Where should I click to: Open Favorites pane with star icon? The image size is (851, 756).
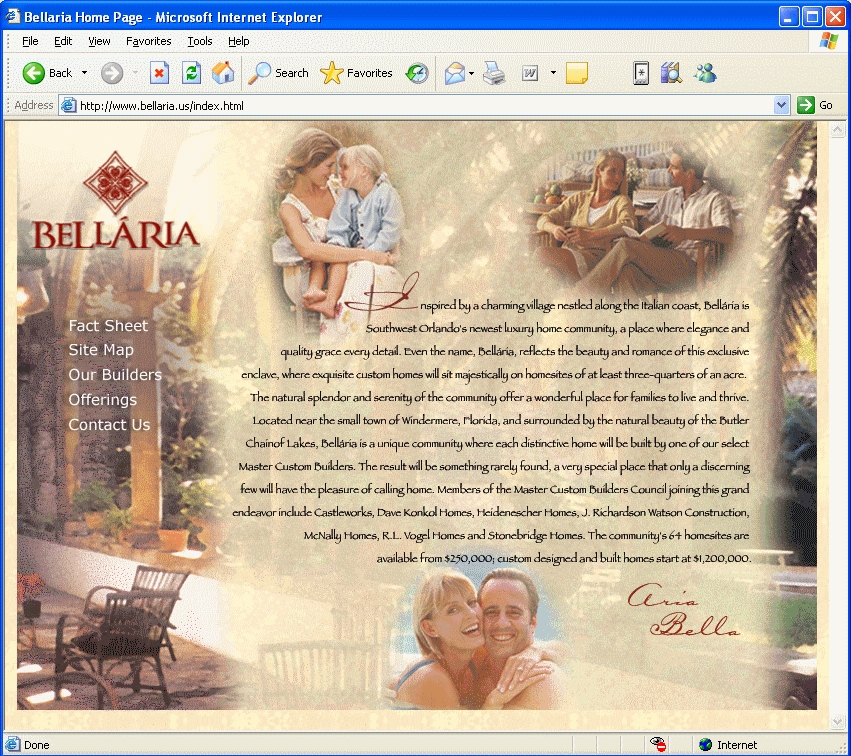click(x=356, y=73)
